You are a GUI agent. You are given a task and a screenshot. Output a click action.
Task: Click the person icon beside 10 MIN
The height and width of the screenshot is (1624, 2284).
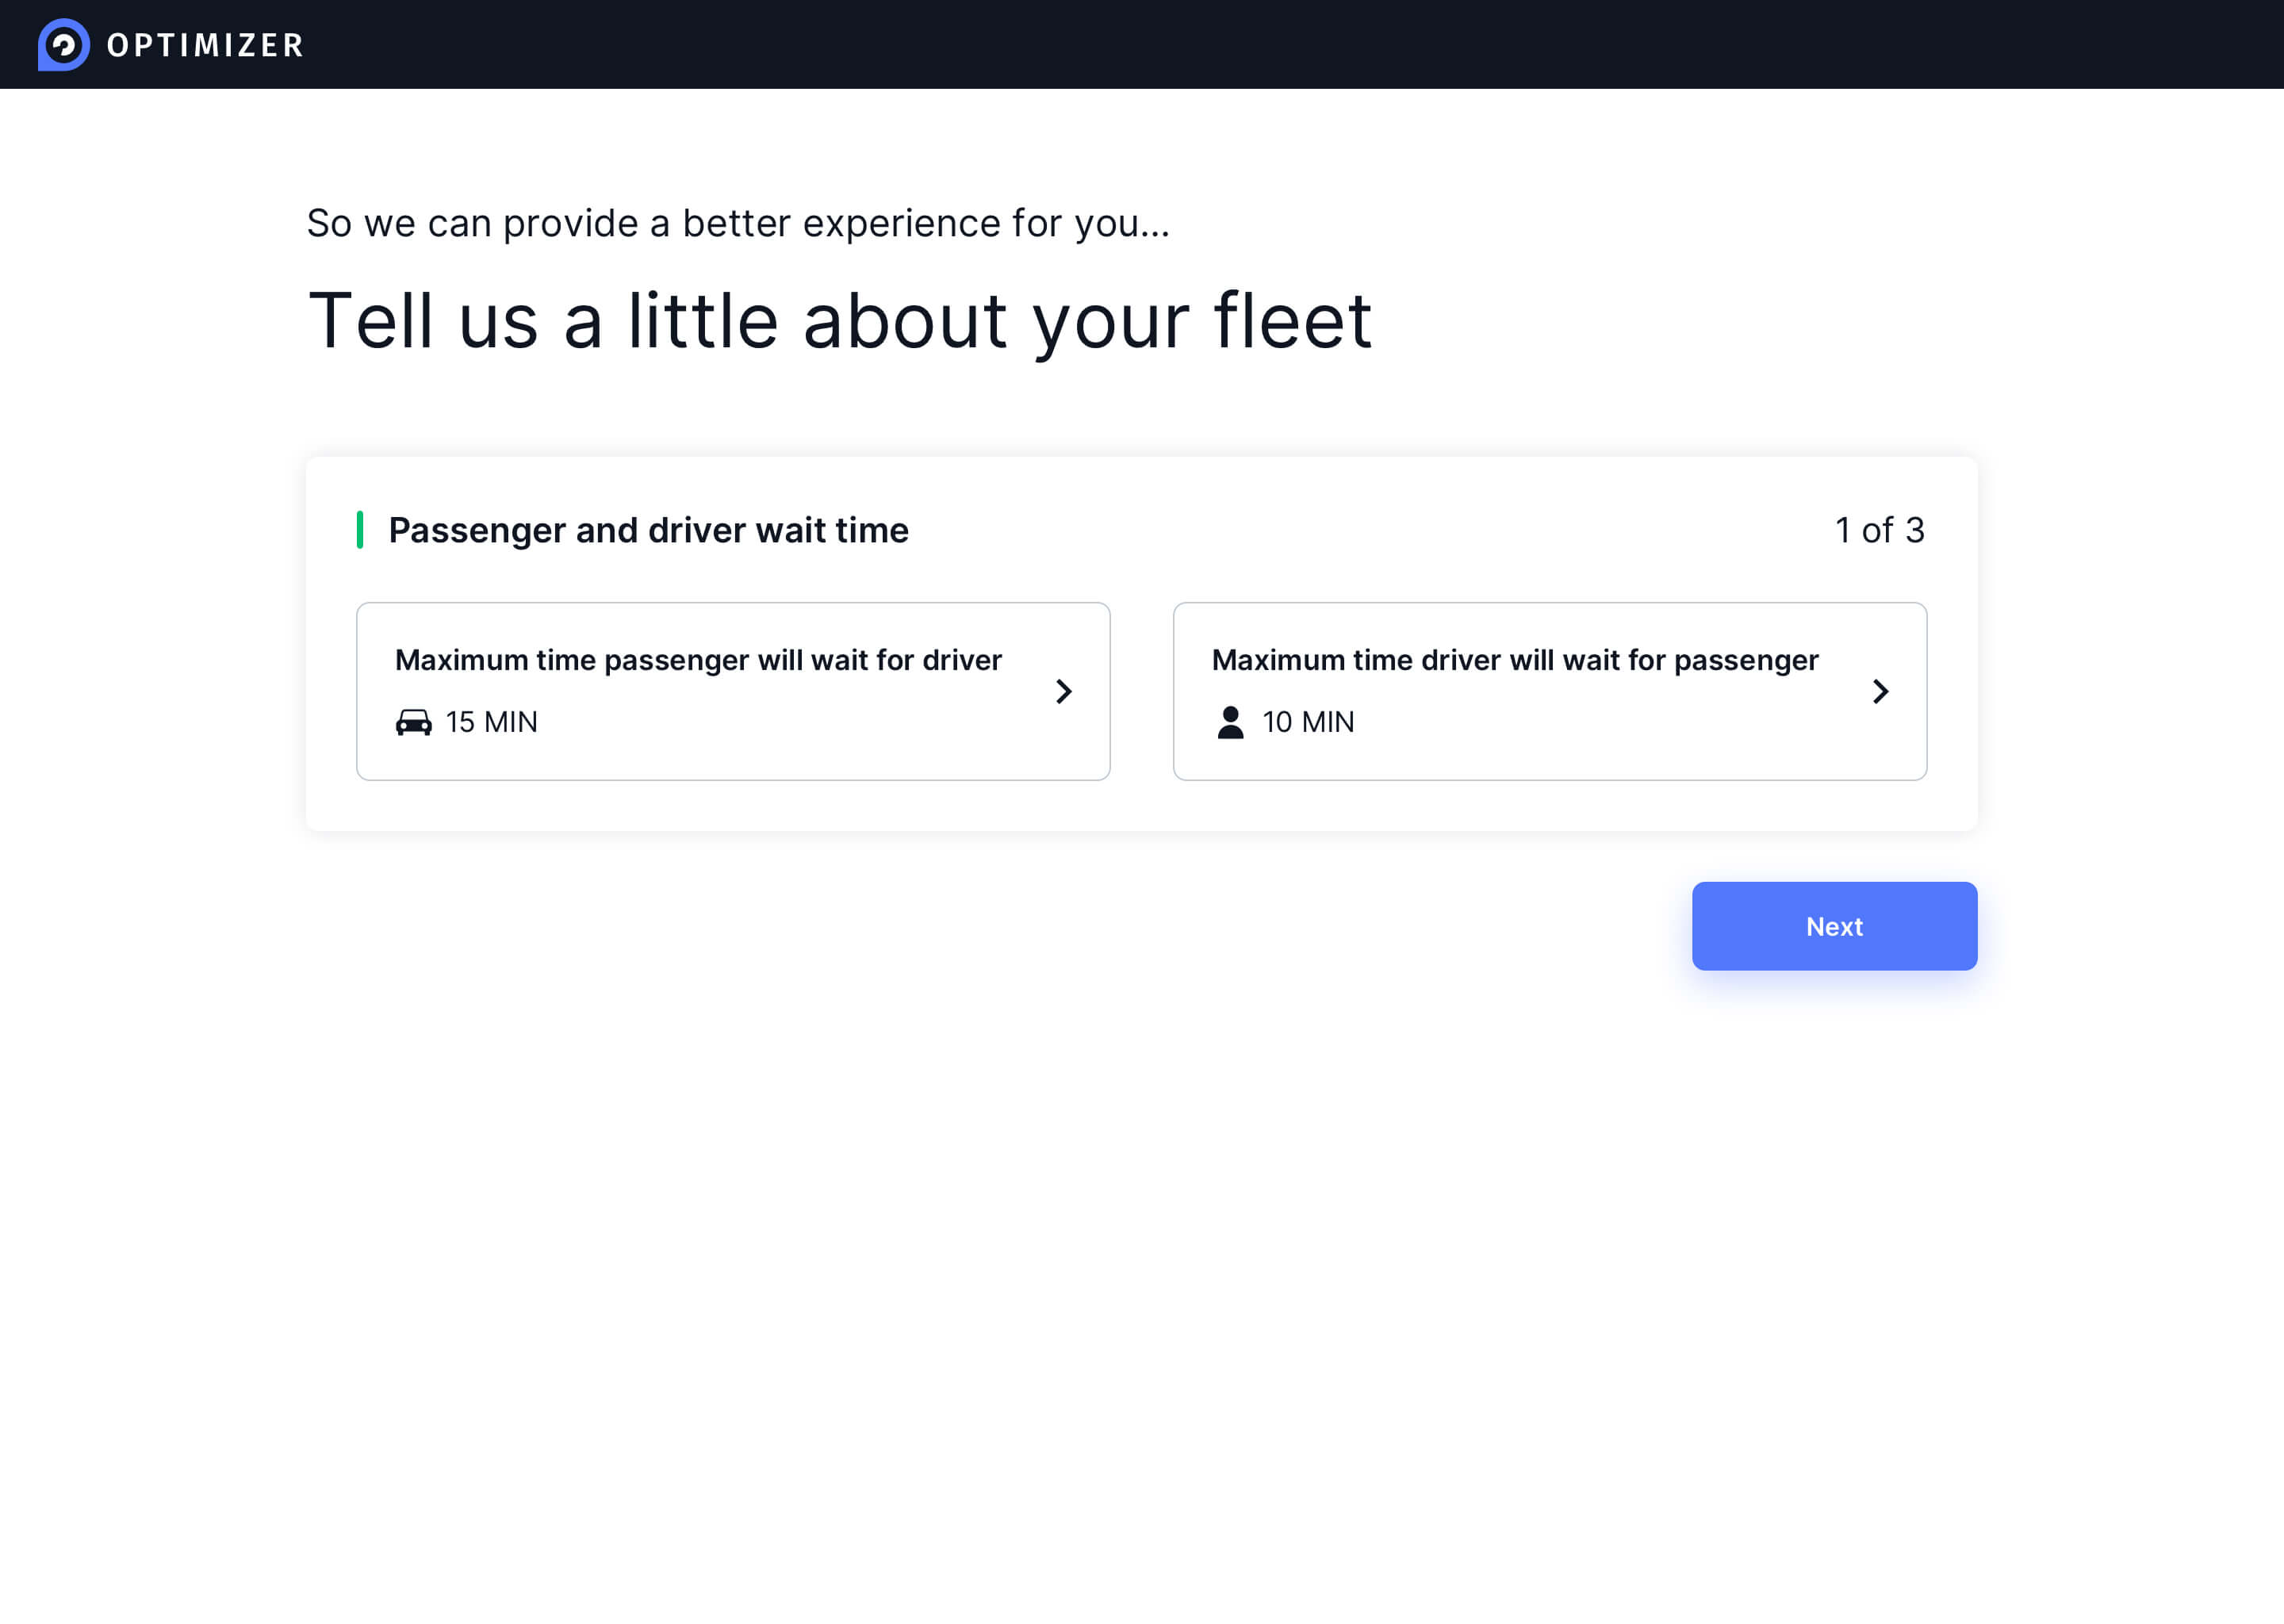pyautogui.click(x=1230, y=722)
